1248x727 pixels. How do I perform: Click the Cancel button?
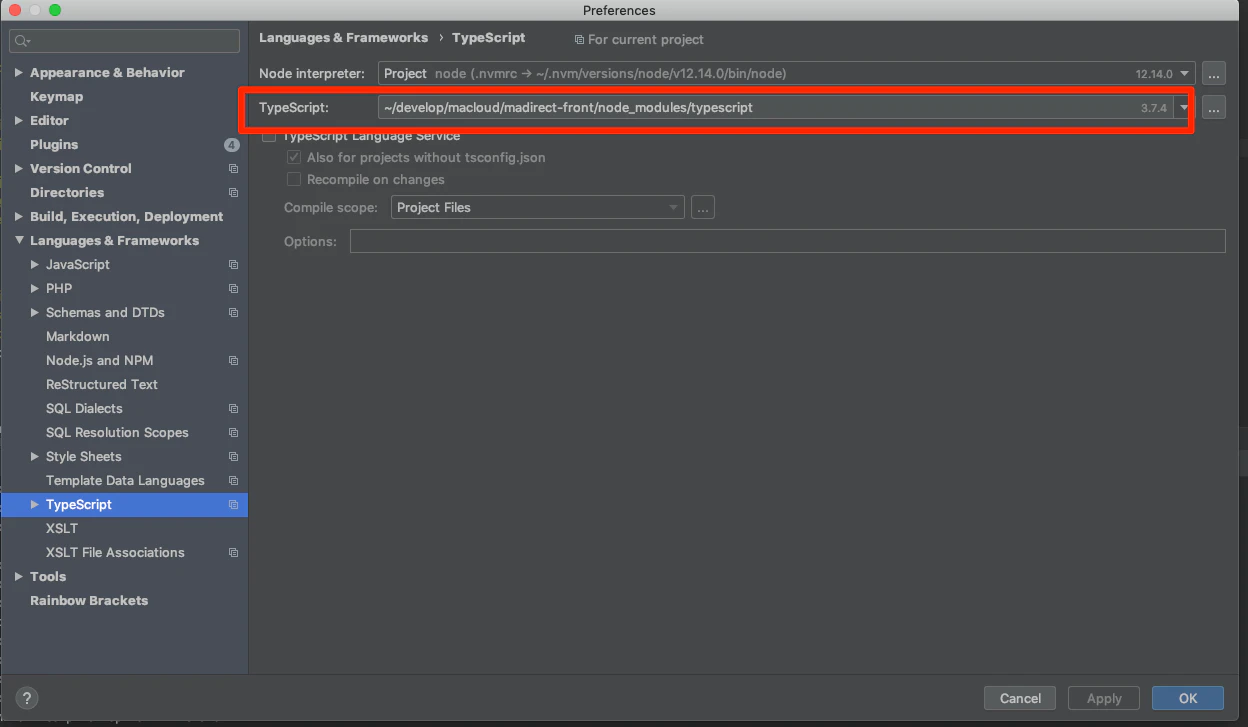click(x=1020, y=698)
